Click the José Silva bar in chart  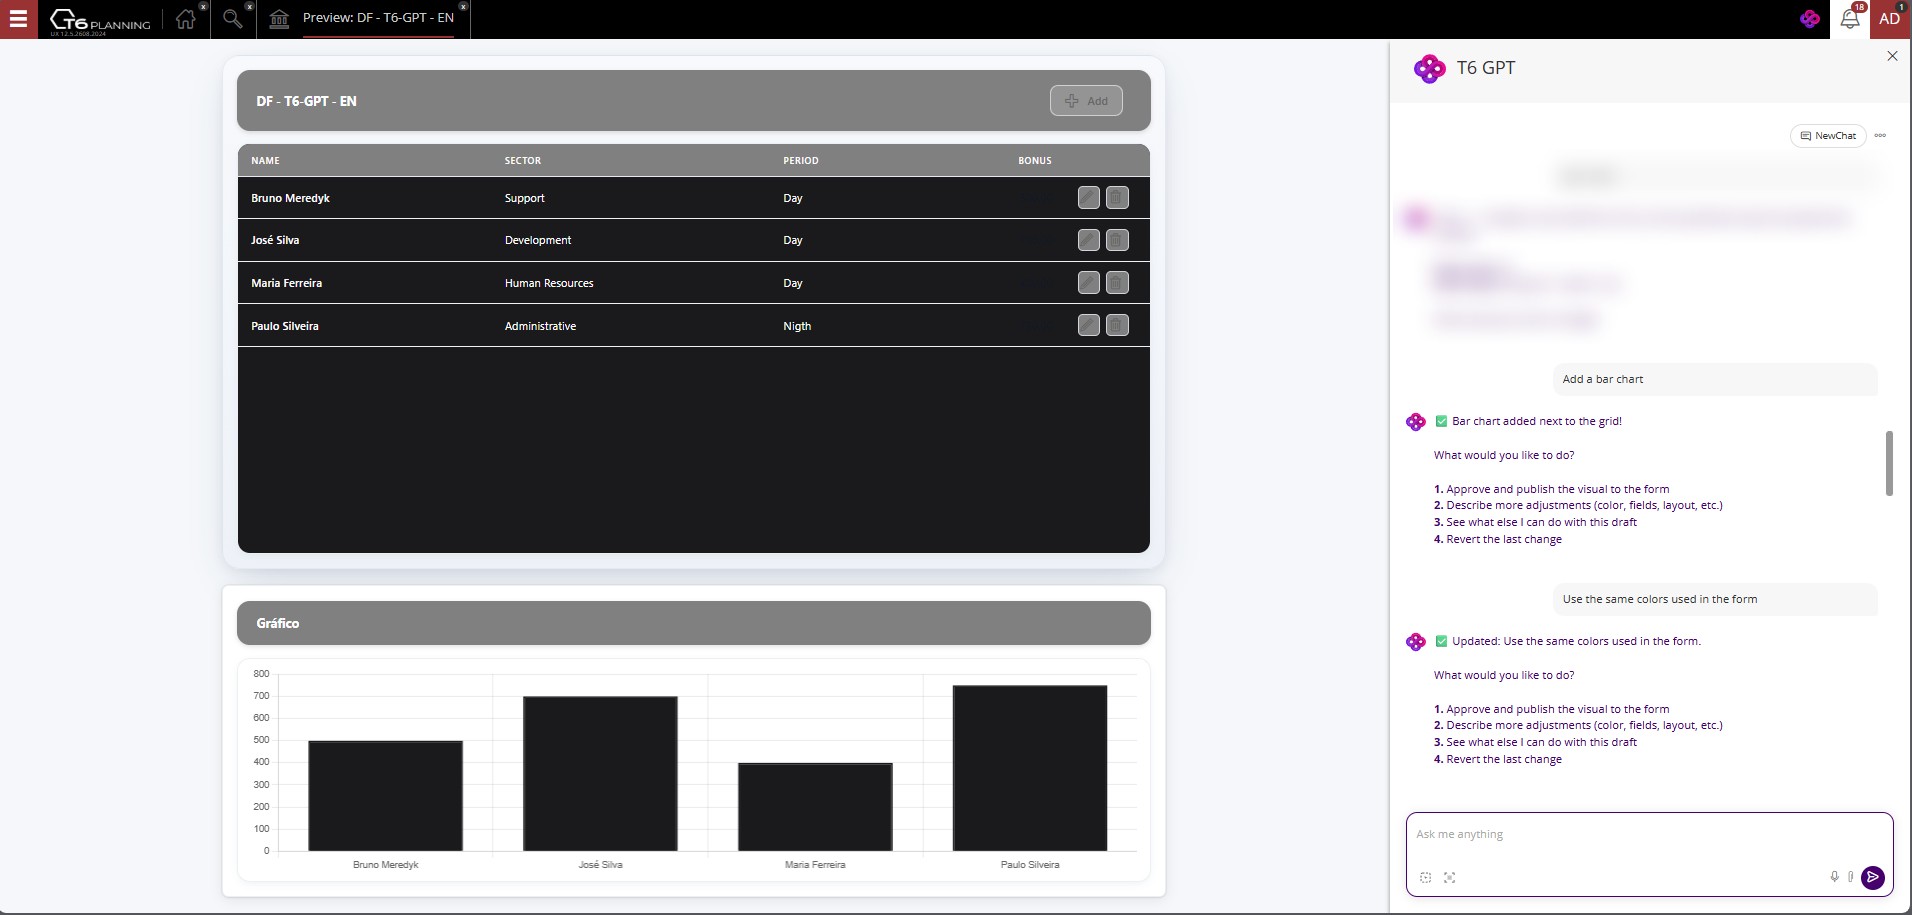[600, 773]
